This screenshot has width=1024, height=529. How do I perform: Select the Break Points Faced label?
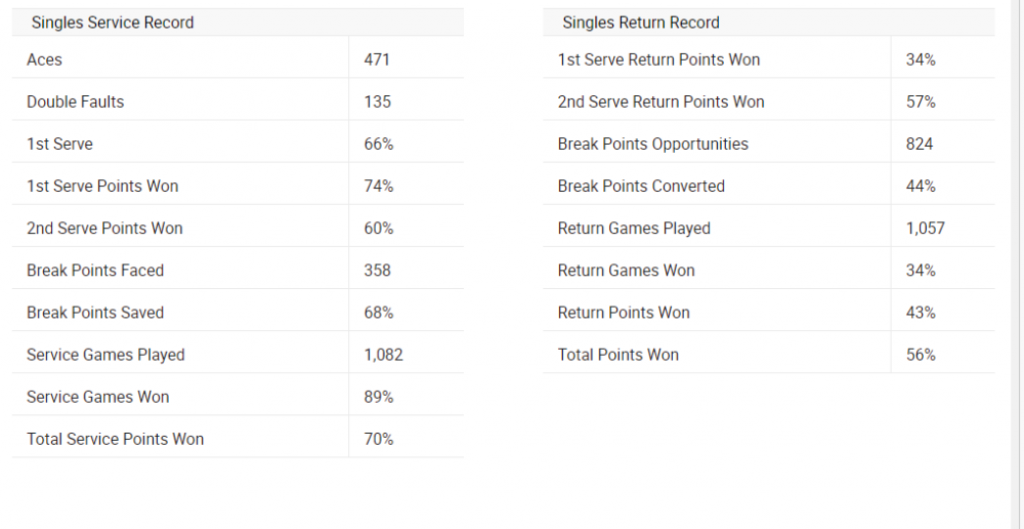tap(95, 270)
